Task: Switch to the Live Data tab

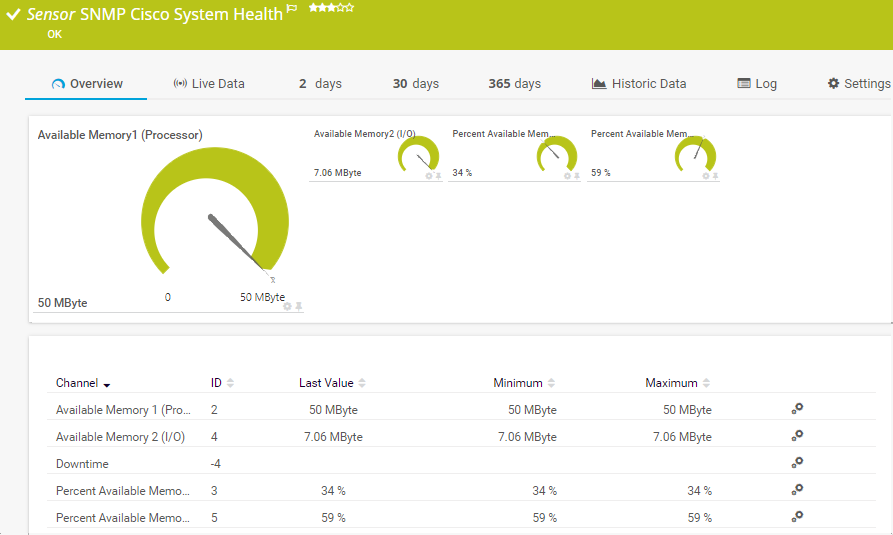Action: point(209,84)
